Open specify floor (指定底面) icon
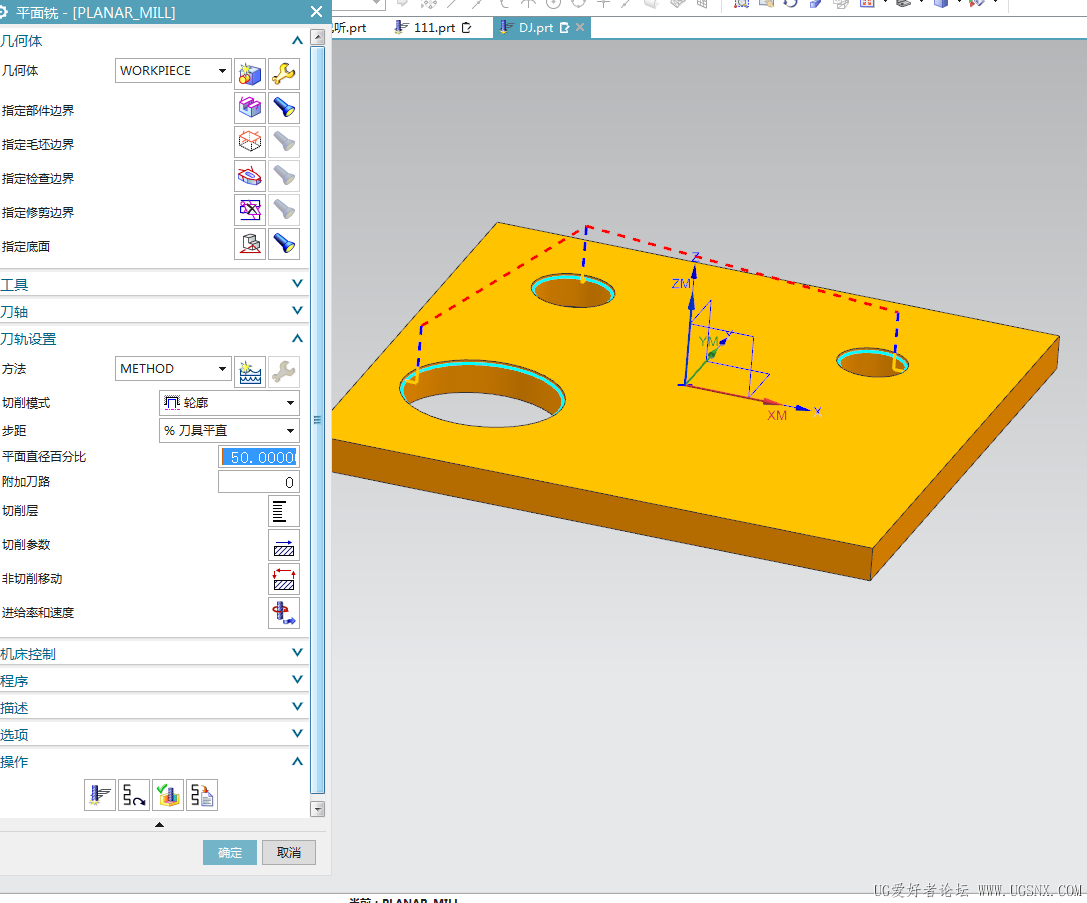Screen dimensions: 1087x903 click(x=250, y=243)
